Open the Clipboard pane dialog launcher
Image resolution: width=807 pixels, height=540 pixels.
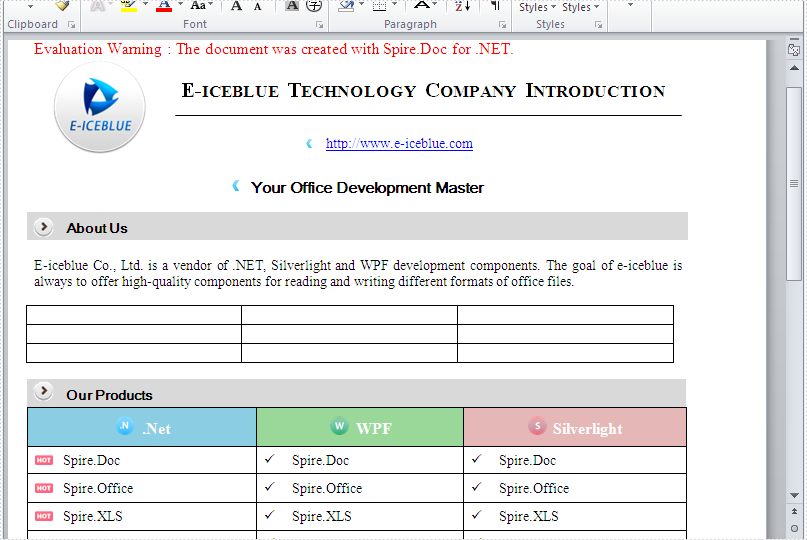click(x=72, y=25)
